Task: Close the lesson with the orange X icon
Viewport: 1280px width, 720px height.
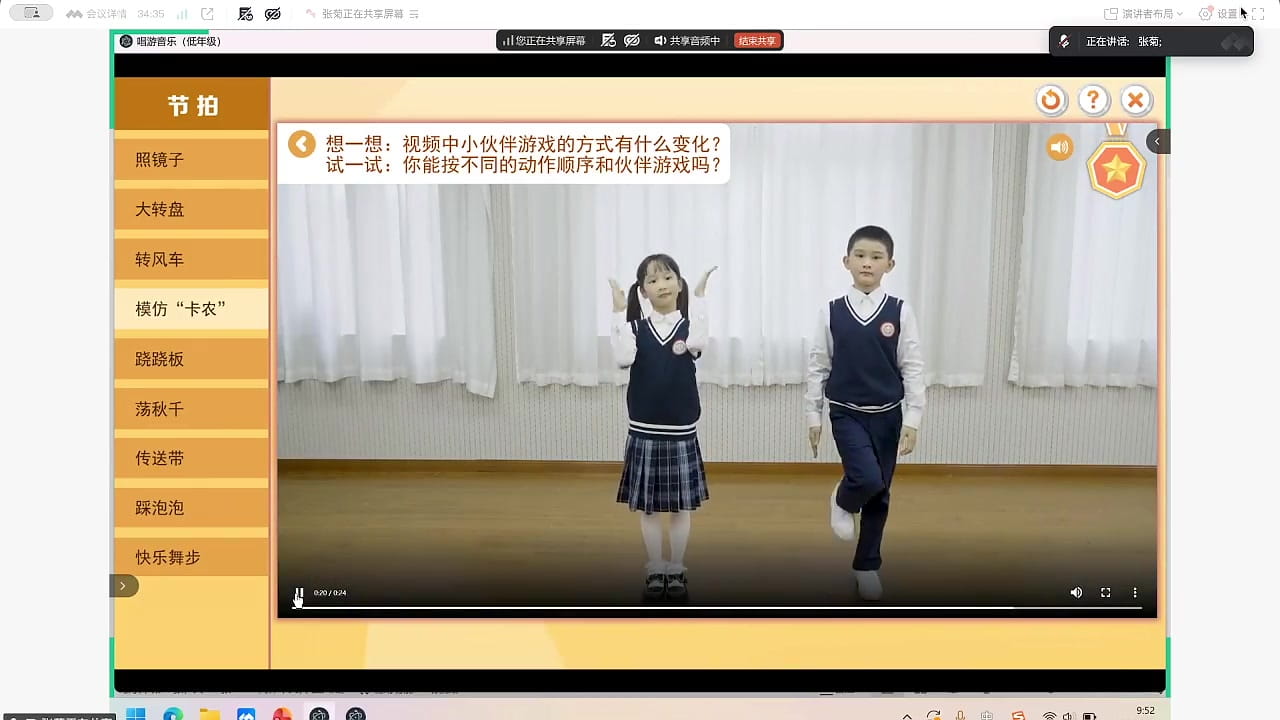Action: [x=1136, y=100]
